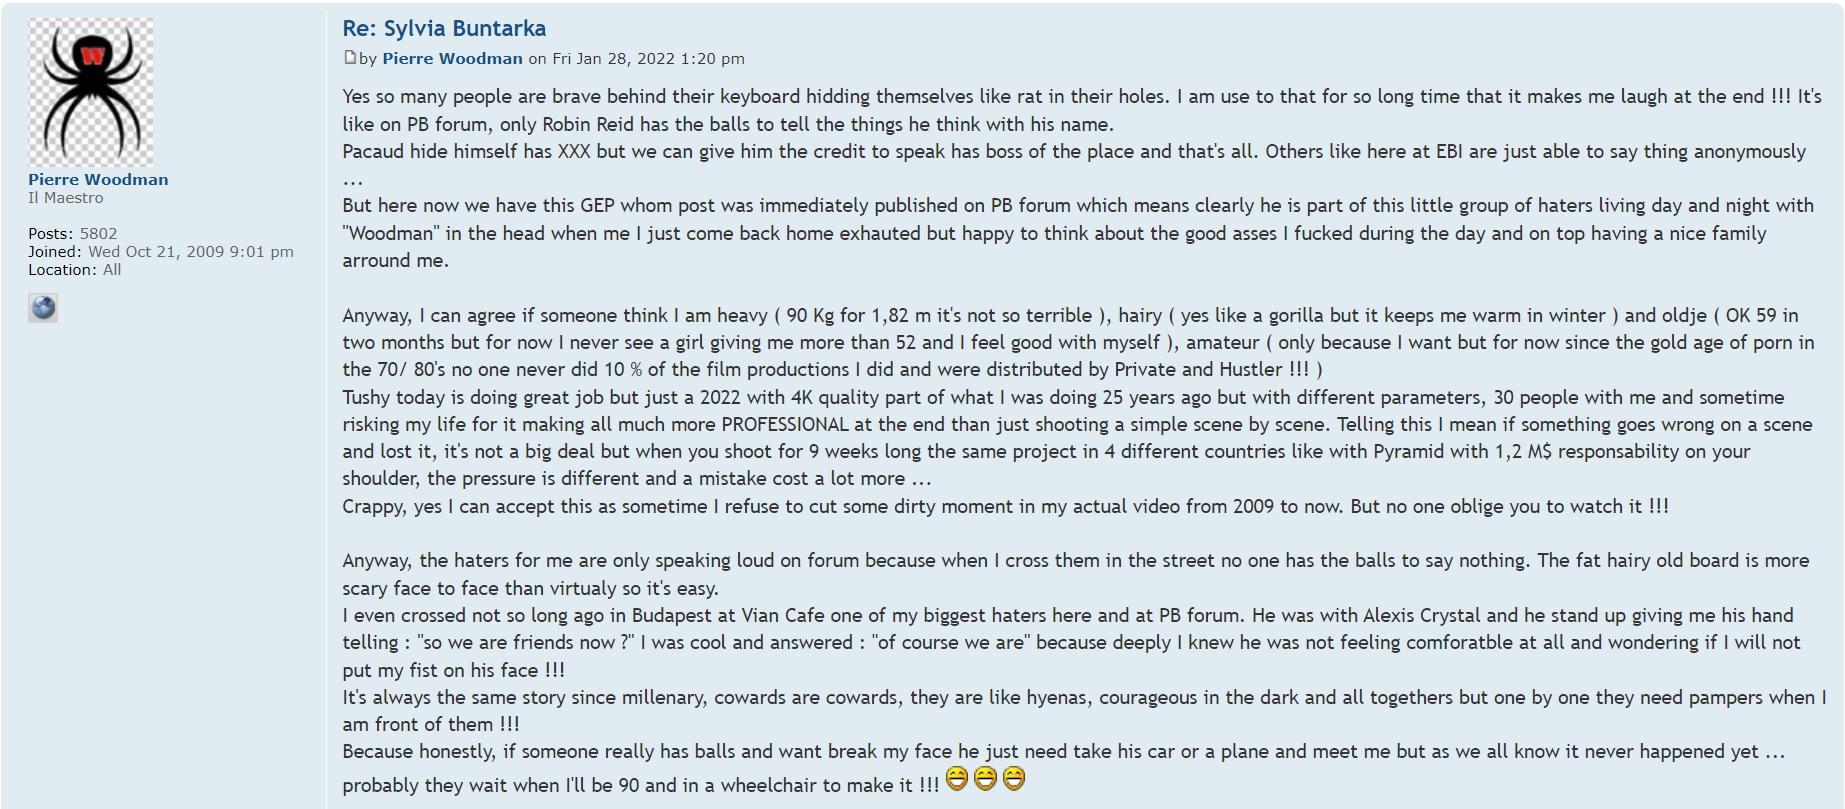The image size is (1845, 809).
Task: Click the "Joined:" label in the profile
Action: coord(55,252)
